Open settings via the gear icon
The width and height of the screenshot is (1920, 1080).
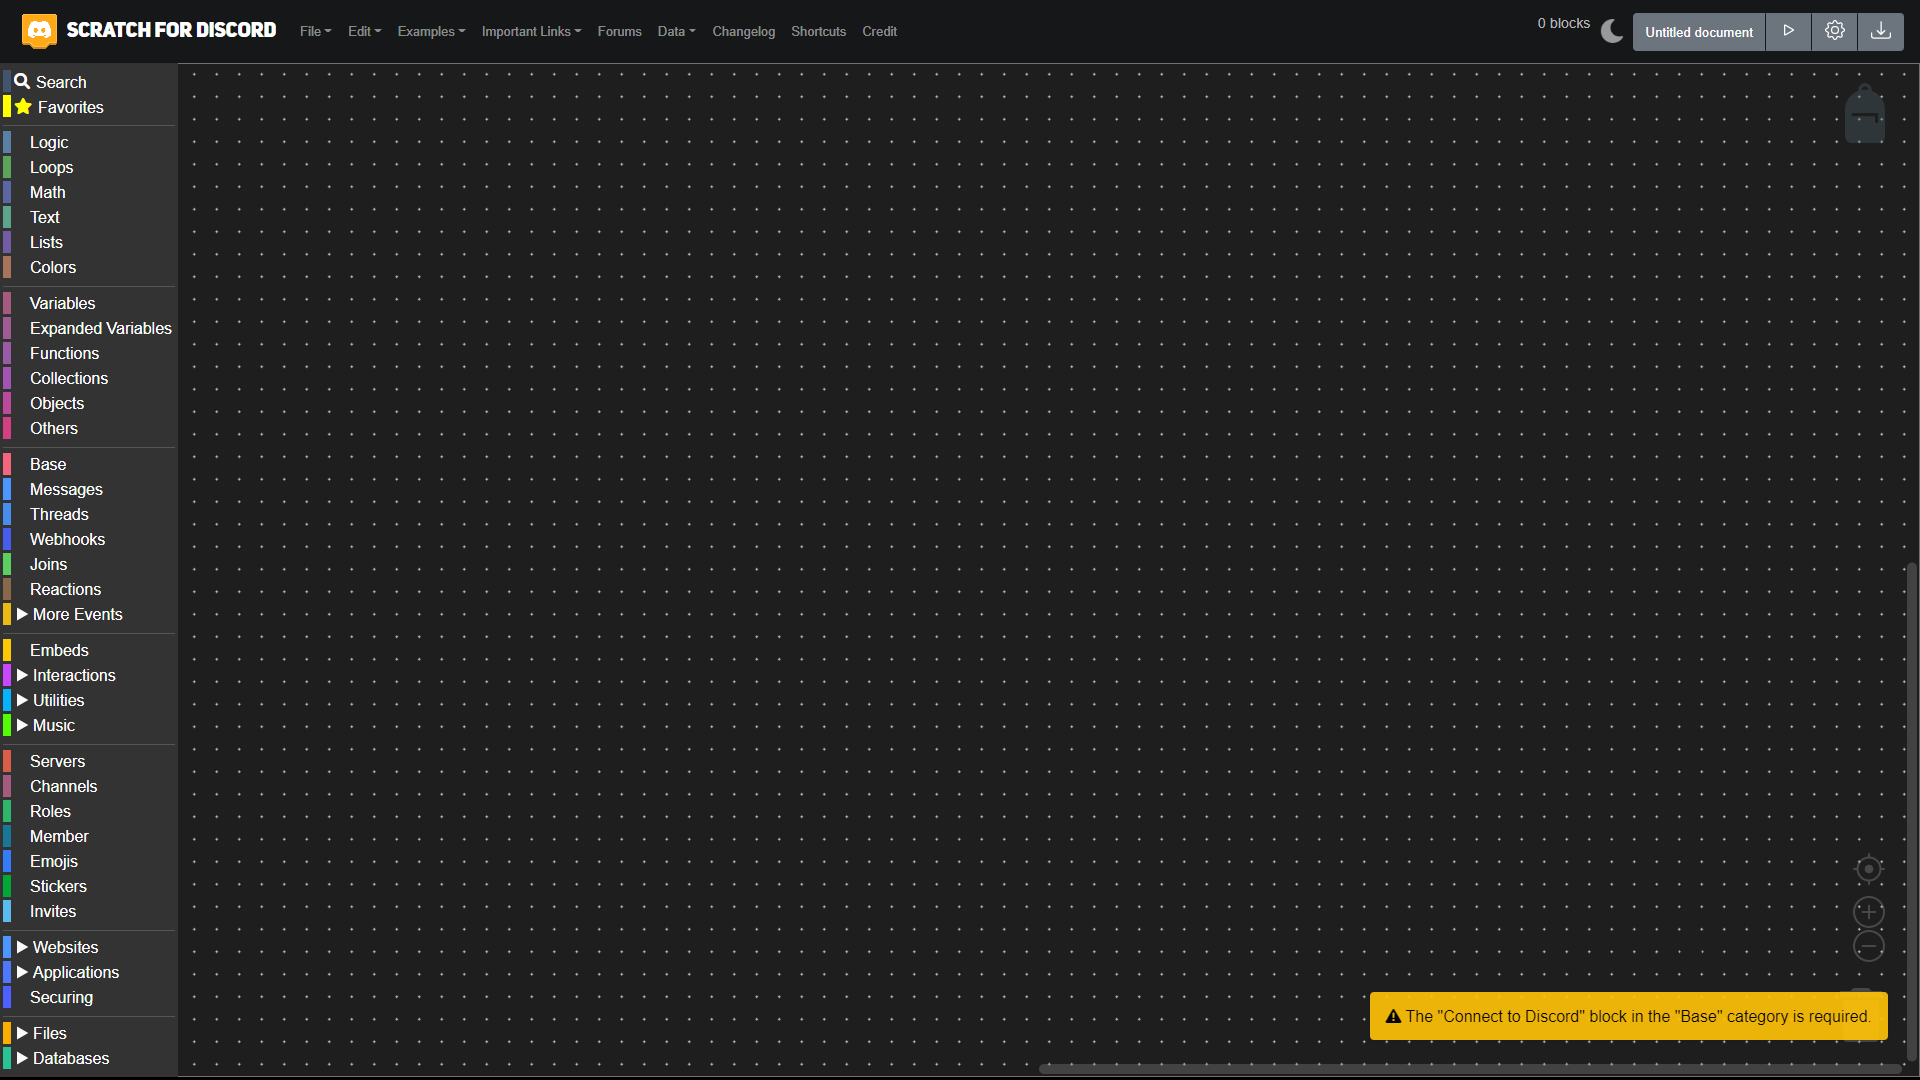[1834, 31]
